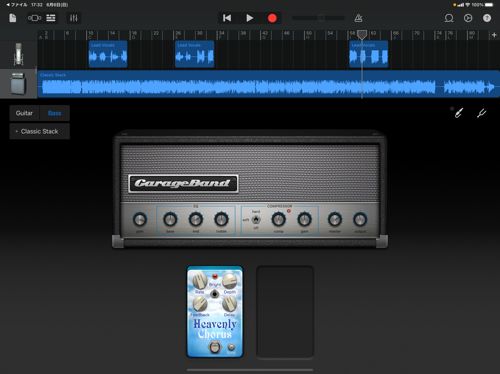
Task: Open the tuner fork icon
Action: tap(481, 113)
